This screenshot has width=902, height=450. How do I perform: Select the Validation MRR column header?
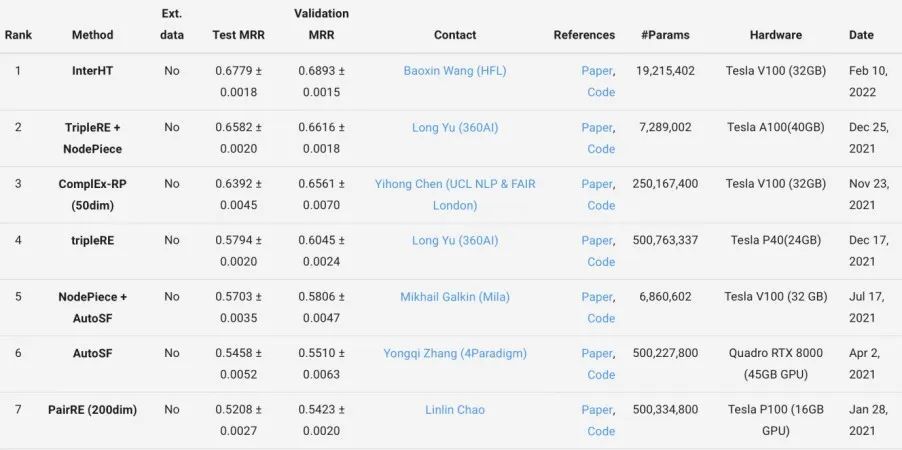click(x=321, y=24)
